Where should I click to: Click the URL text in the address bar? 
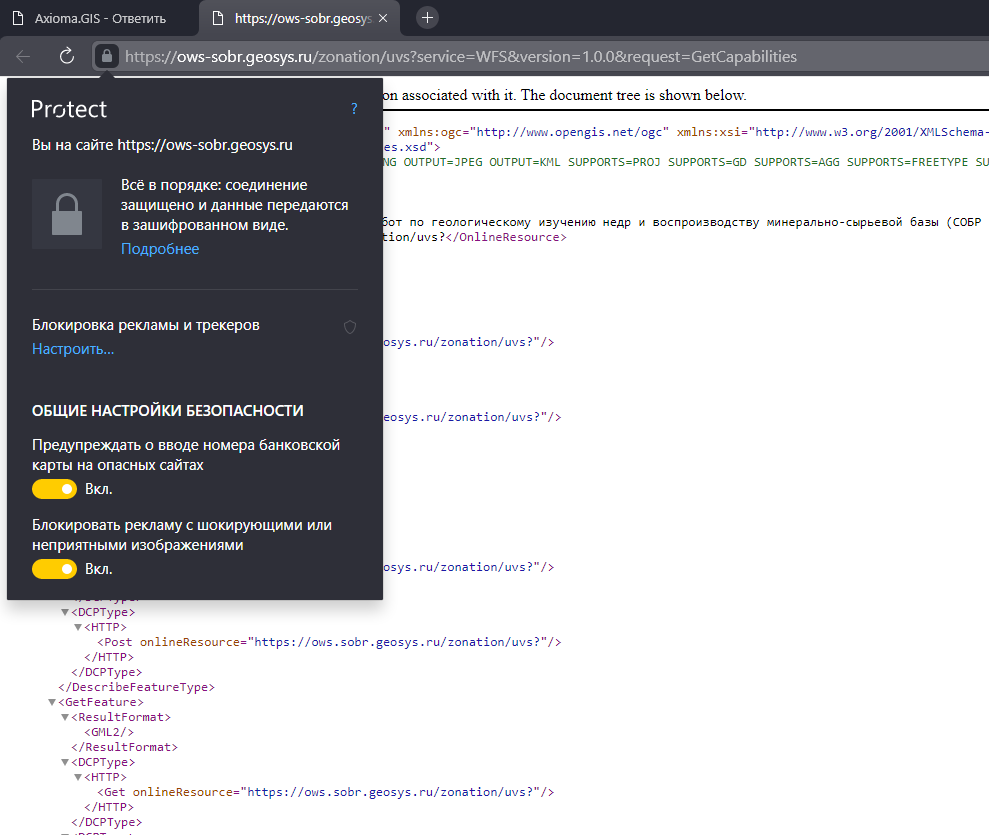460,56
